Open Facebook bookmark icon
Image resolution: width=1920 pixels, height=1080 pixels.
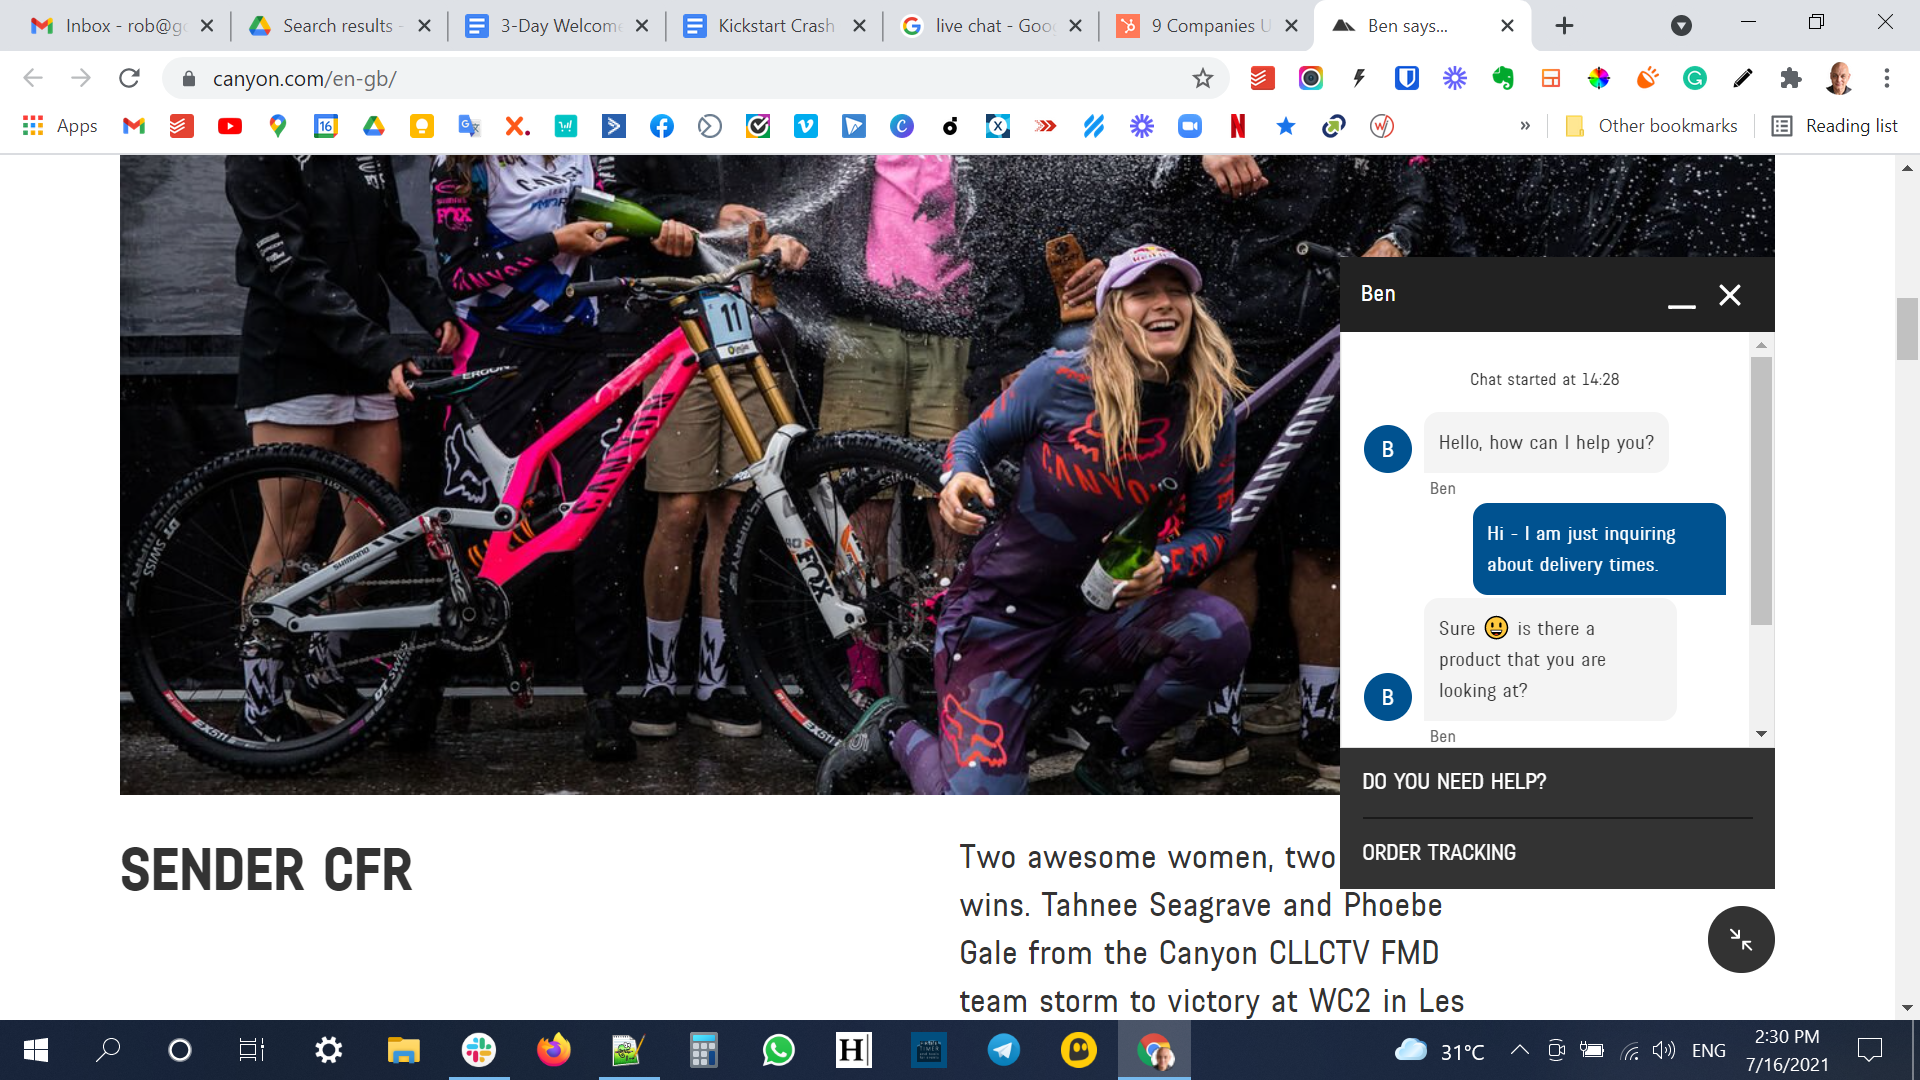pos(661,126)
